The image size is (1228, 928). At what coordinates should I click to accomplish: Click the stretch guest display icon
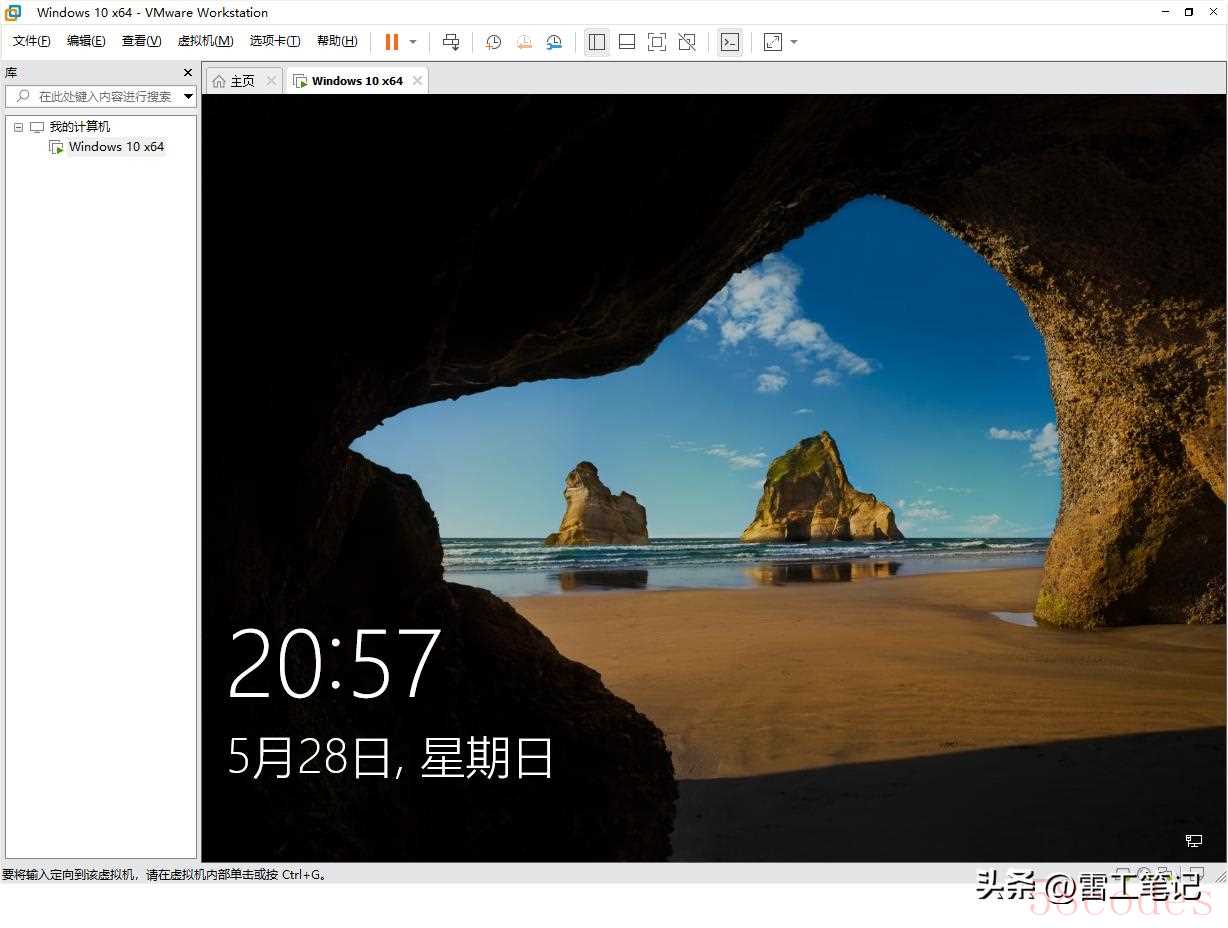click(x=773, y=42)
